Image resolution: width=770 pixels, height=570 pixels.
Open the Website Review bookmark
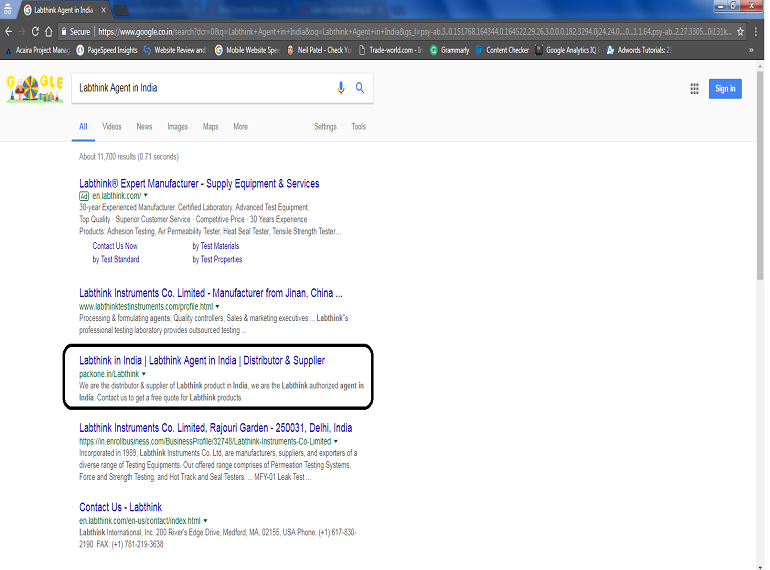(176, 50)
